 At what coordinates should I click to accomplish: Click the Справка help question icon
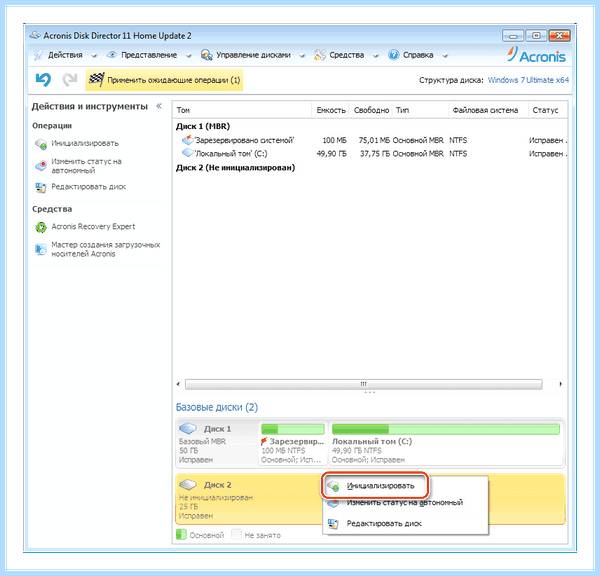tap(393, 55)
